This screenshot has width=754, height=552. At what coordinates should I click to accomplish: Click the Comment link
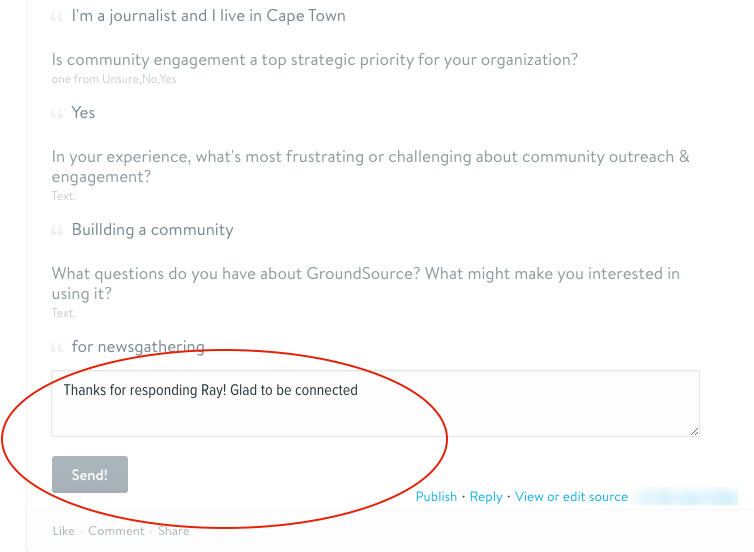[x=116, y=531]
